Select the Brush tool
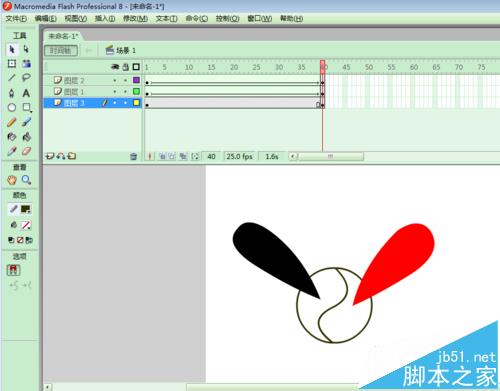 (x=26, y=122)
